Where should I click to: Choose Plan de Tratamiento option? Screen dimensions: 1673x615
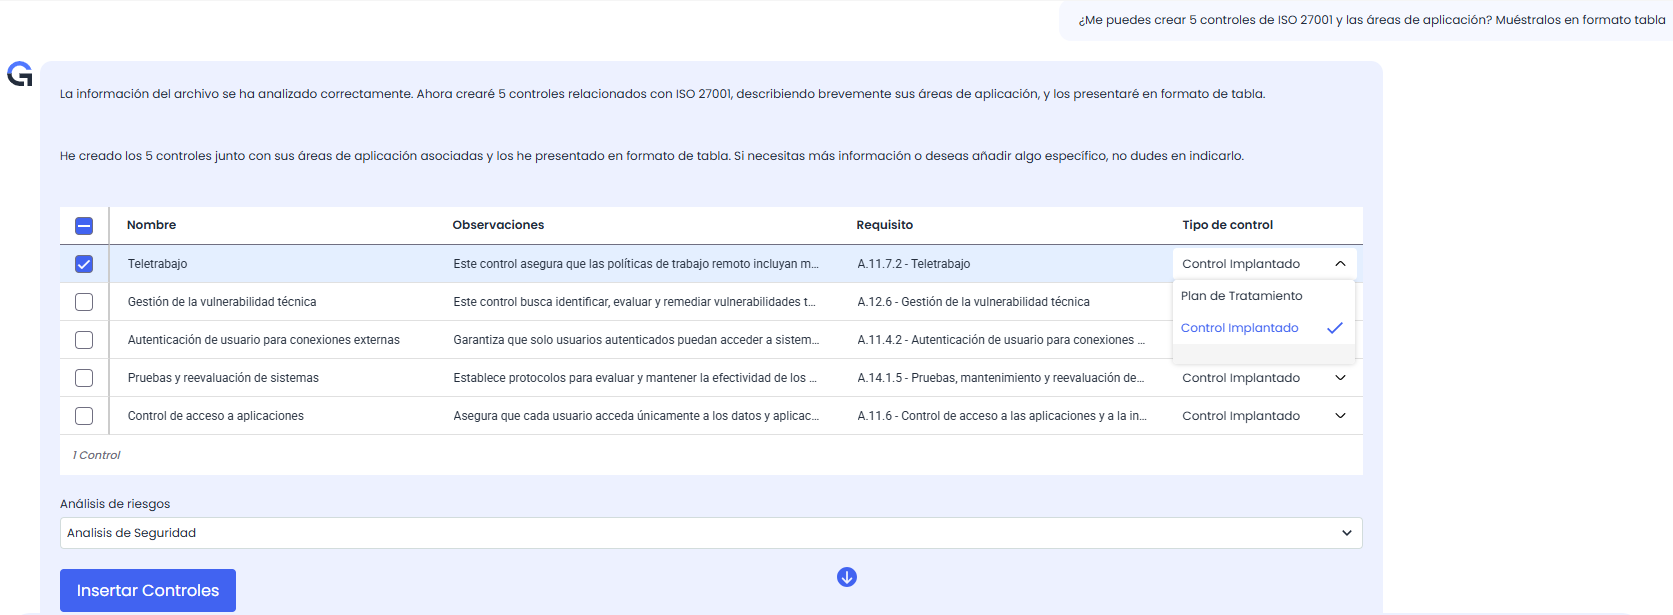tap(1241, 296)
